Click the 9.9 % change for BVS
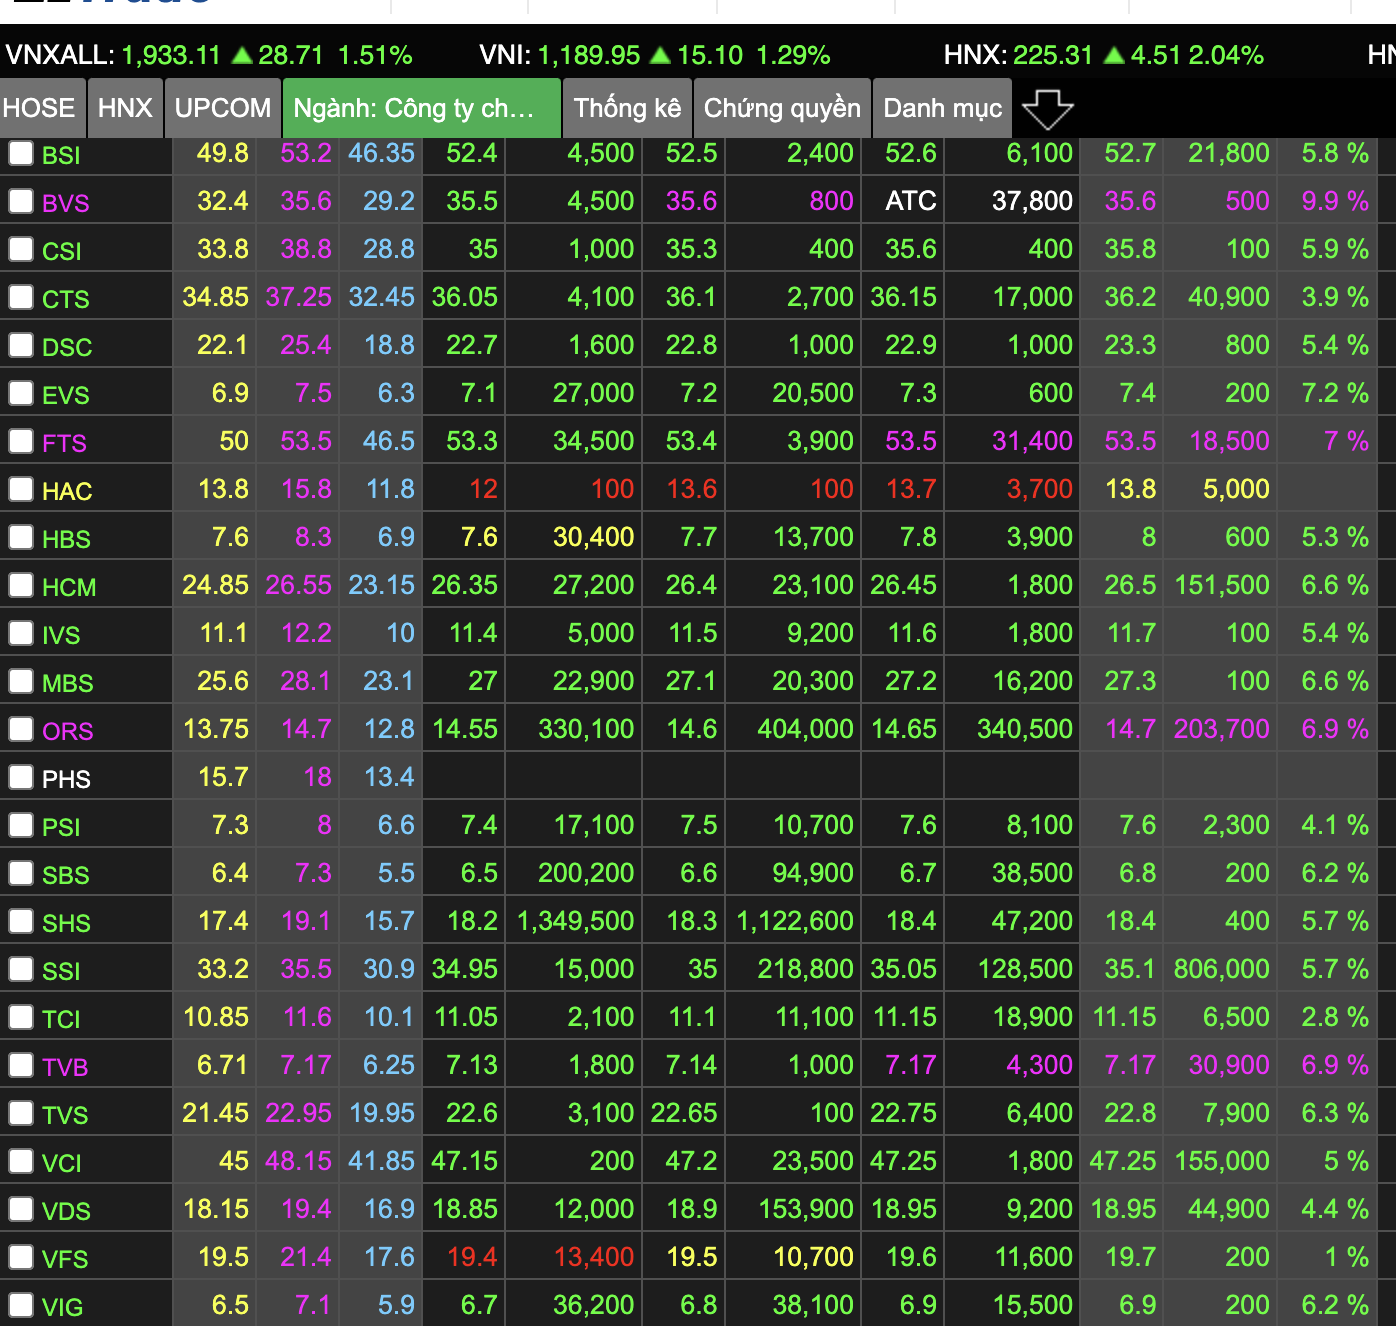Screen dimensions: 1396x1328 point(1335,201)
